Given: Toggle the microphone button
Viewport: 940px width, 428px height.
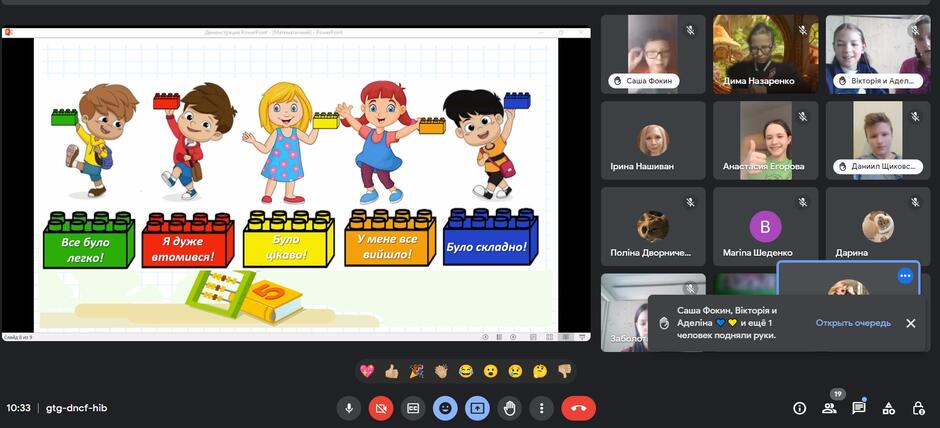Looking at the screenshot, I should pyautogui.click(x=348, y=408).
